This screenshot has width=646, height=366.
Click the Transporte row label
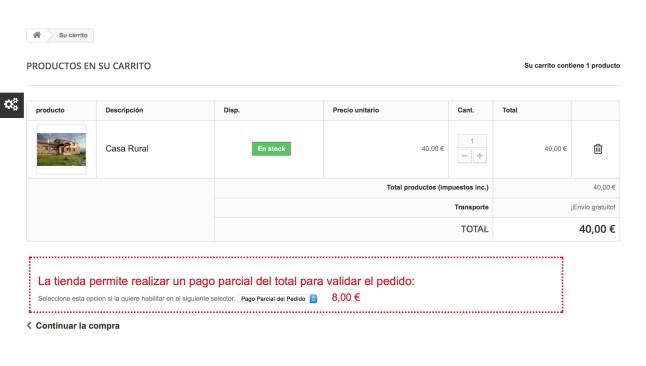click(472, 207)
